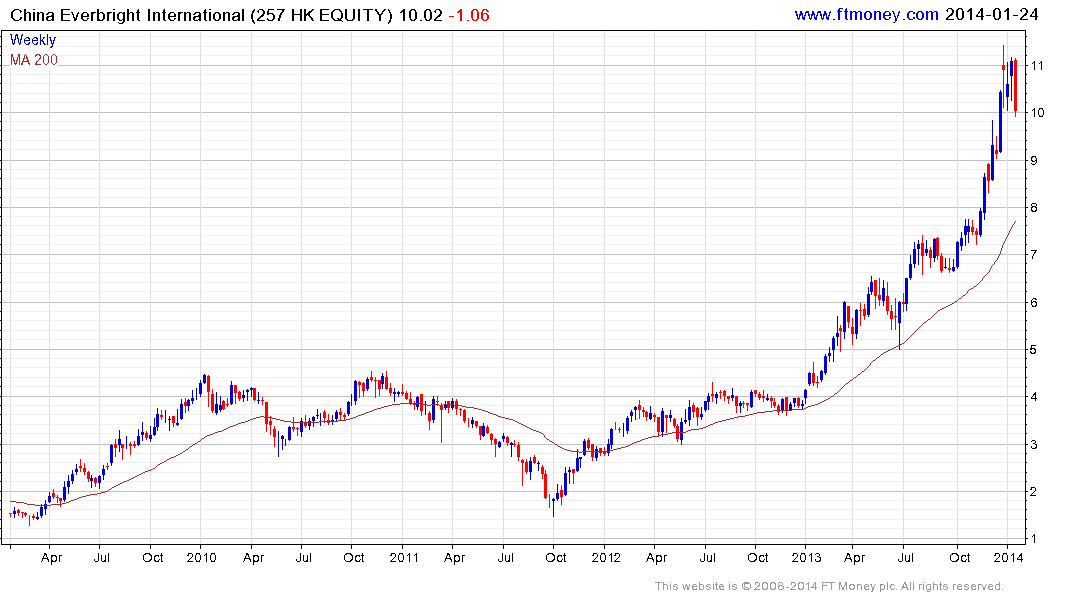Image resolution: width=1075 pixels, height=600 pixels.
Task: Select the 'Weekly' interval label
Action: click(x=33, y=40)
